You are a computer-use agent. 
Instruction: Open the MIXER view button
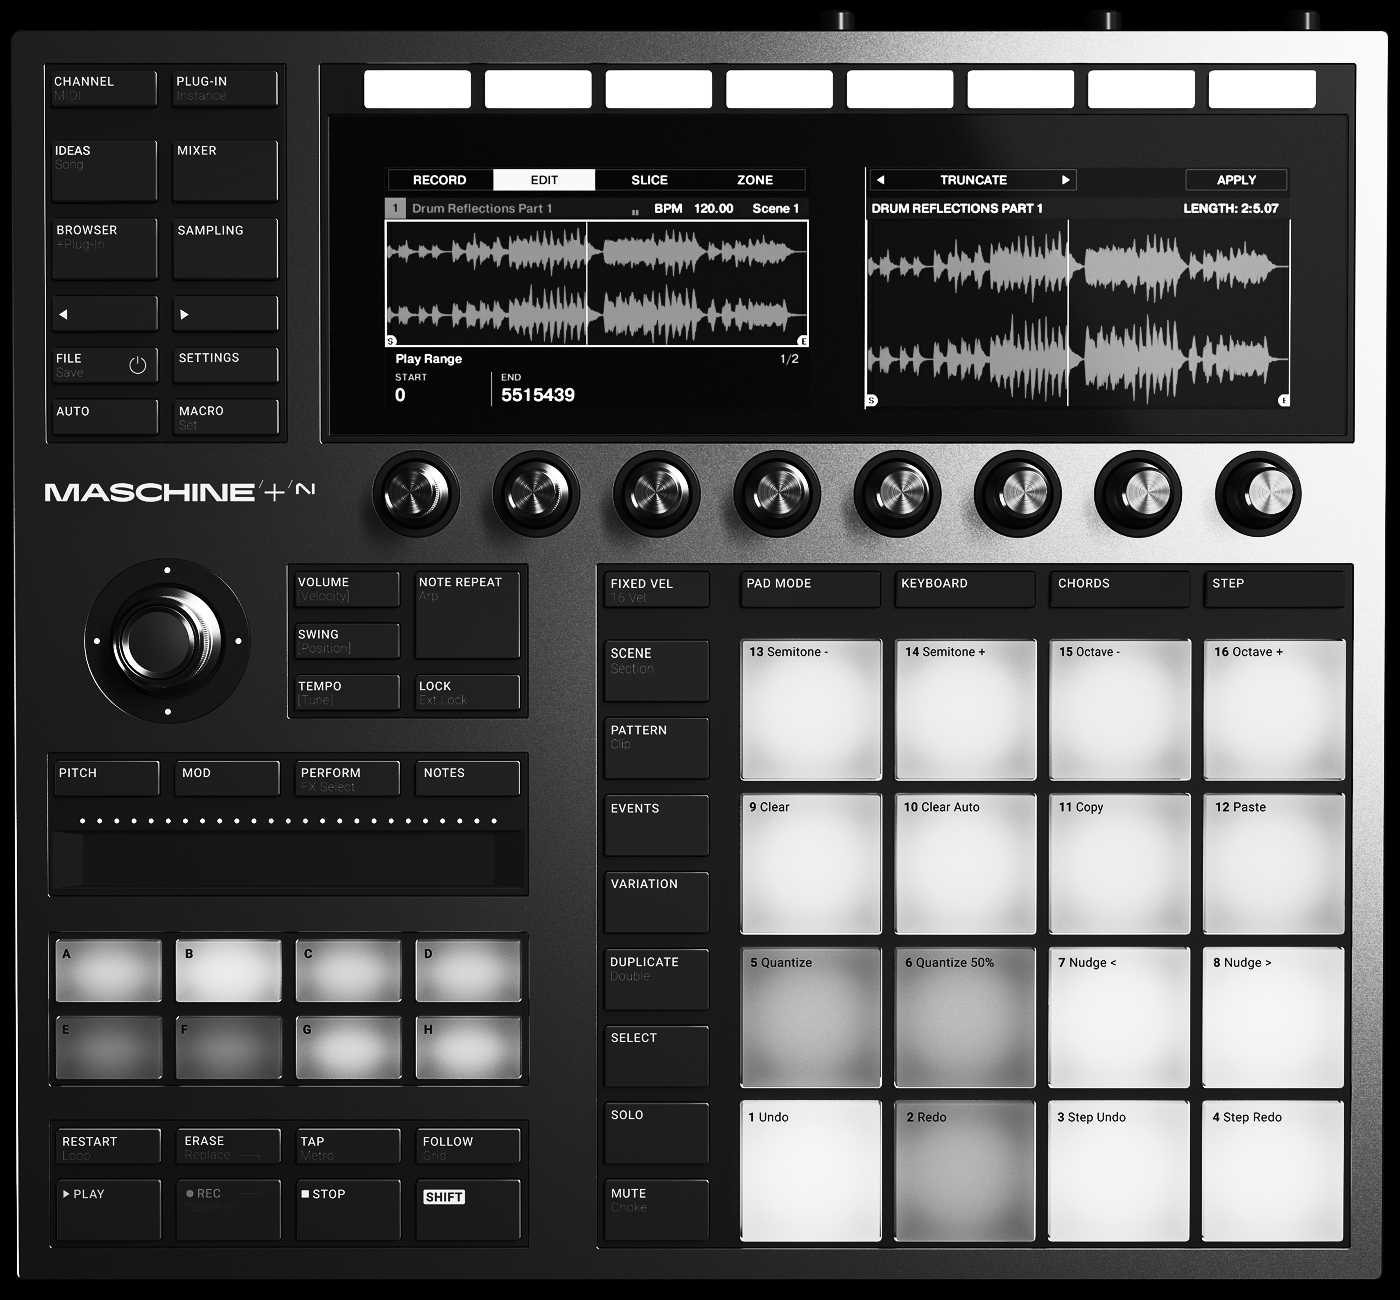click(226, 170)
